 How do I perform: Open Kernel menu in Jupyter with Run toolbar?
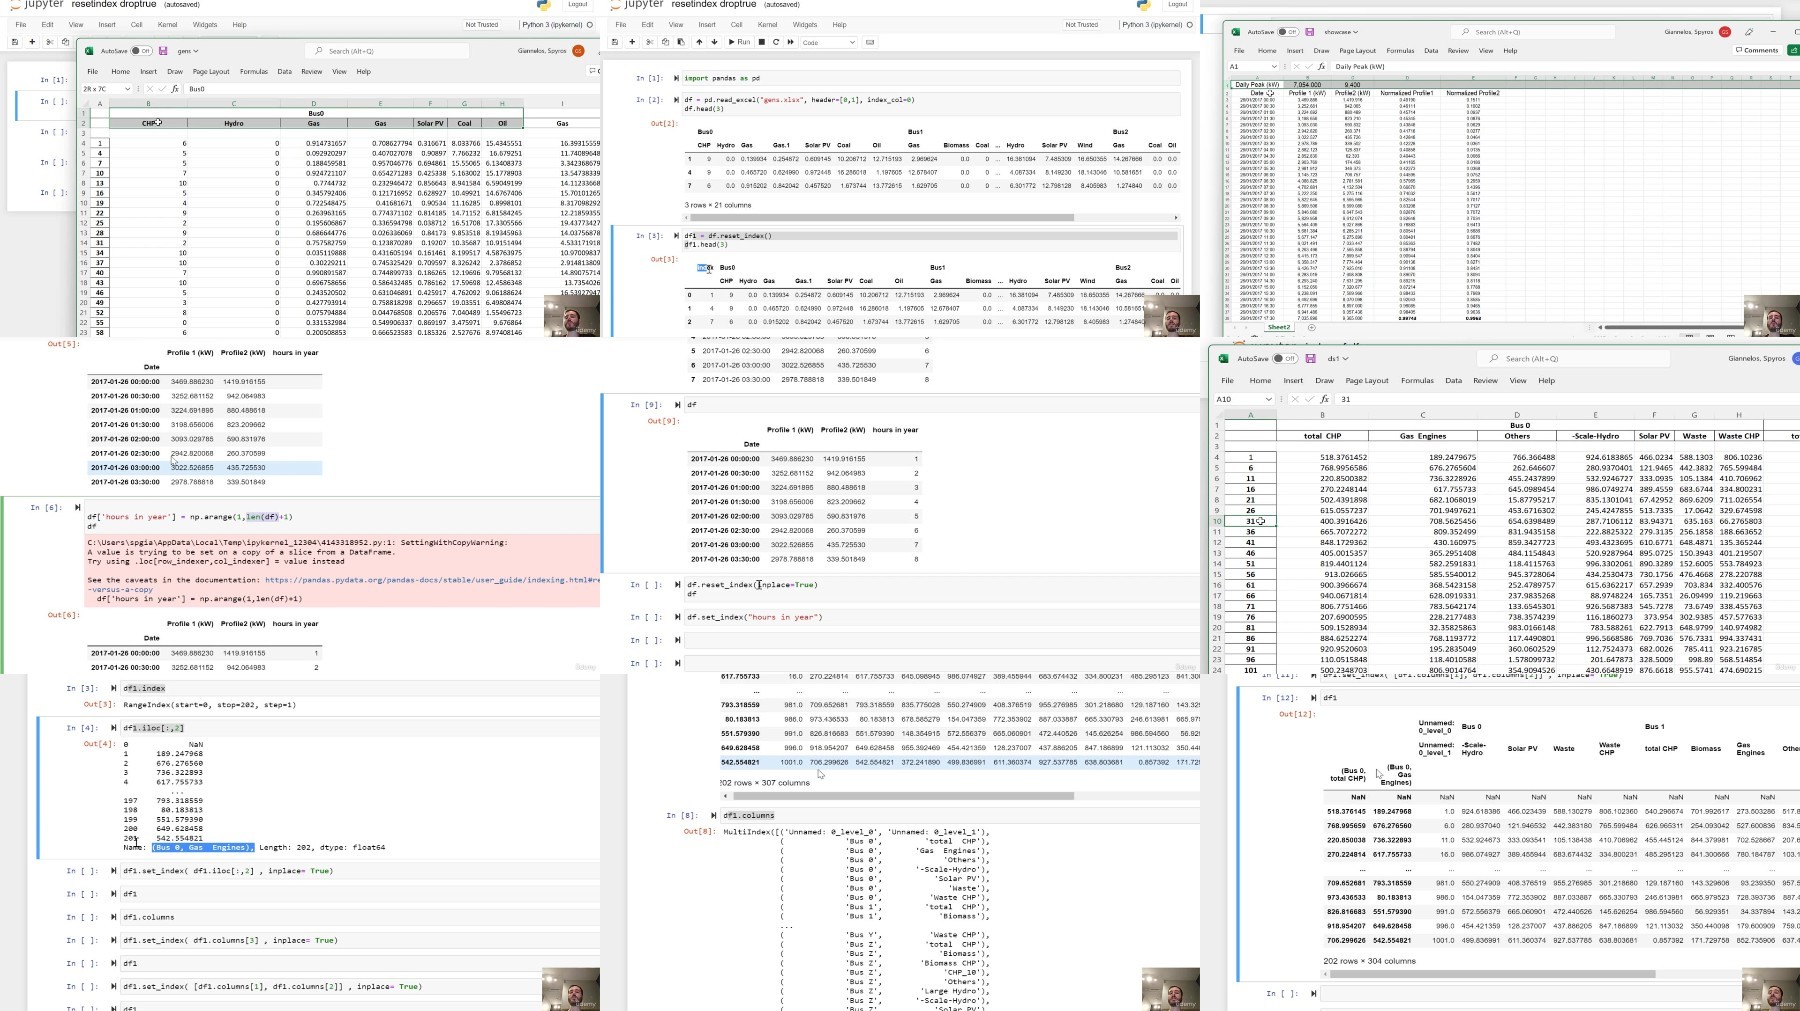(x=767, y=25)
